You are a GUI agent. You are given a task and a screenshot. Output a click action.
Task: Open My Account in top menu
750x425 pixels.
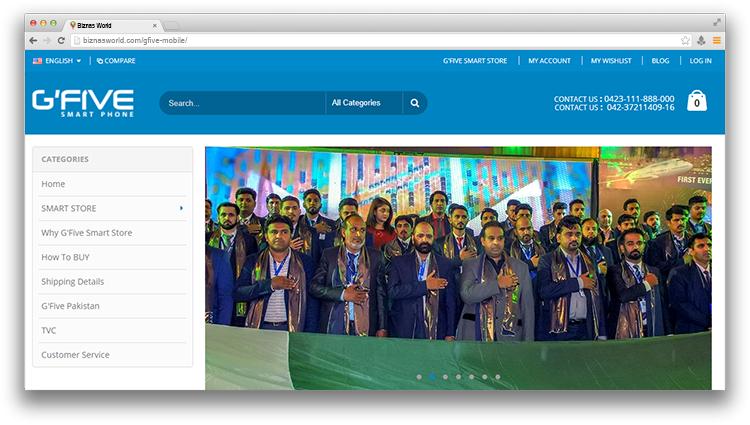(549, 61)
